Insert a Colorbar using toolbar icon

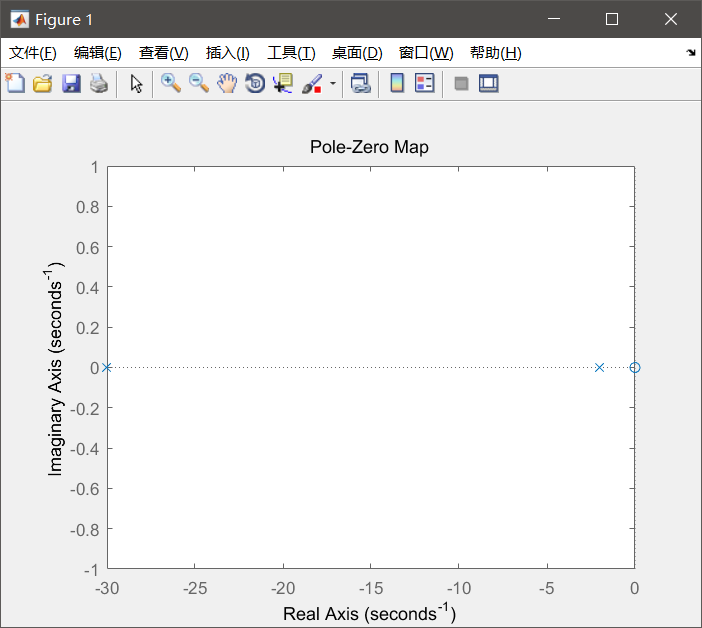[x=397, y=83]
